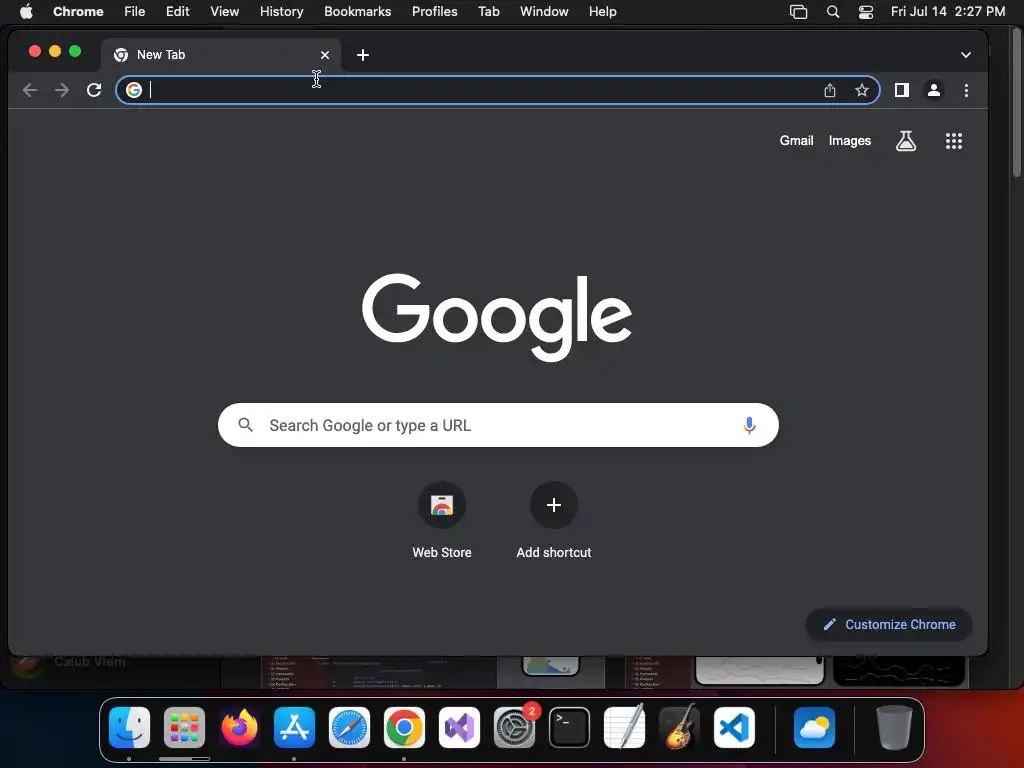Viewport: 1024px width, 768px height.
Task: Go forward using the forward arrow
Action: click(62, 90)
